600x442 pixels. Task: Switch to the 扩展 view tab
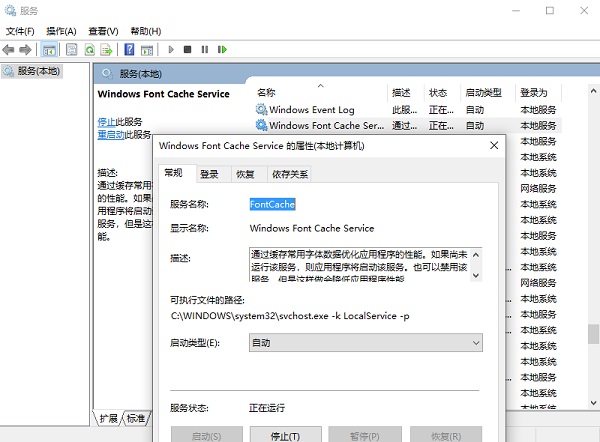pos(108,418)
